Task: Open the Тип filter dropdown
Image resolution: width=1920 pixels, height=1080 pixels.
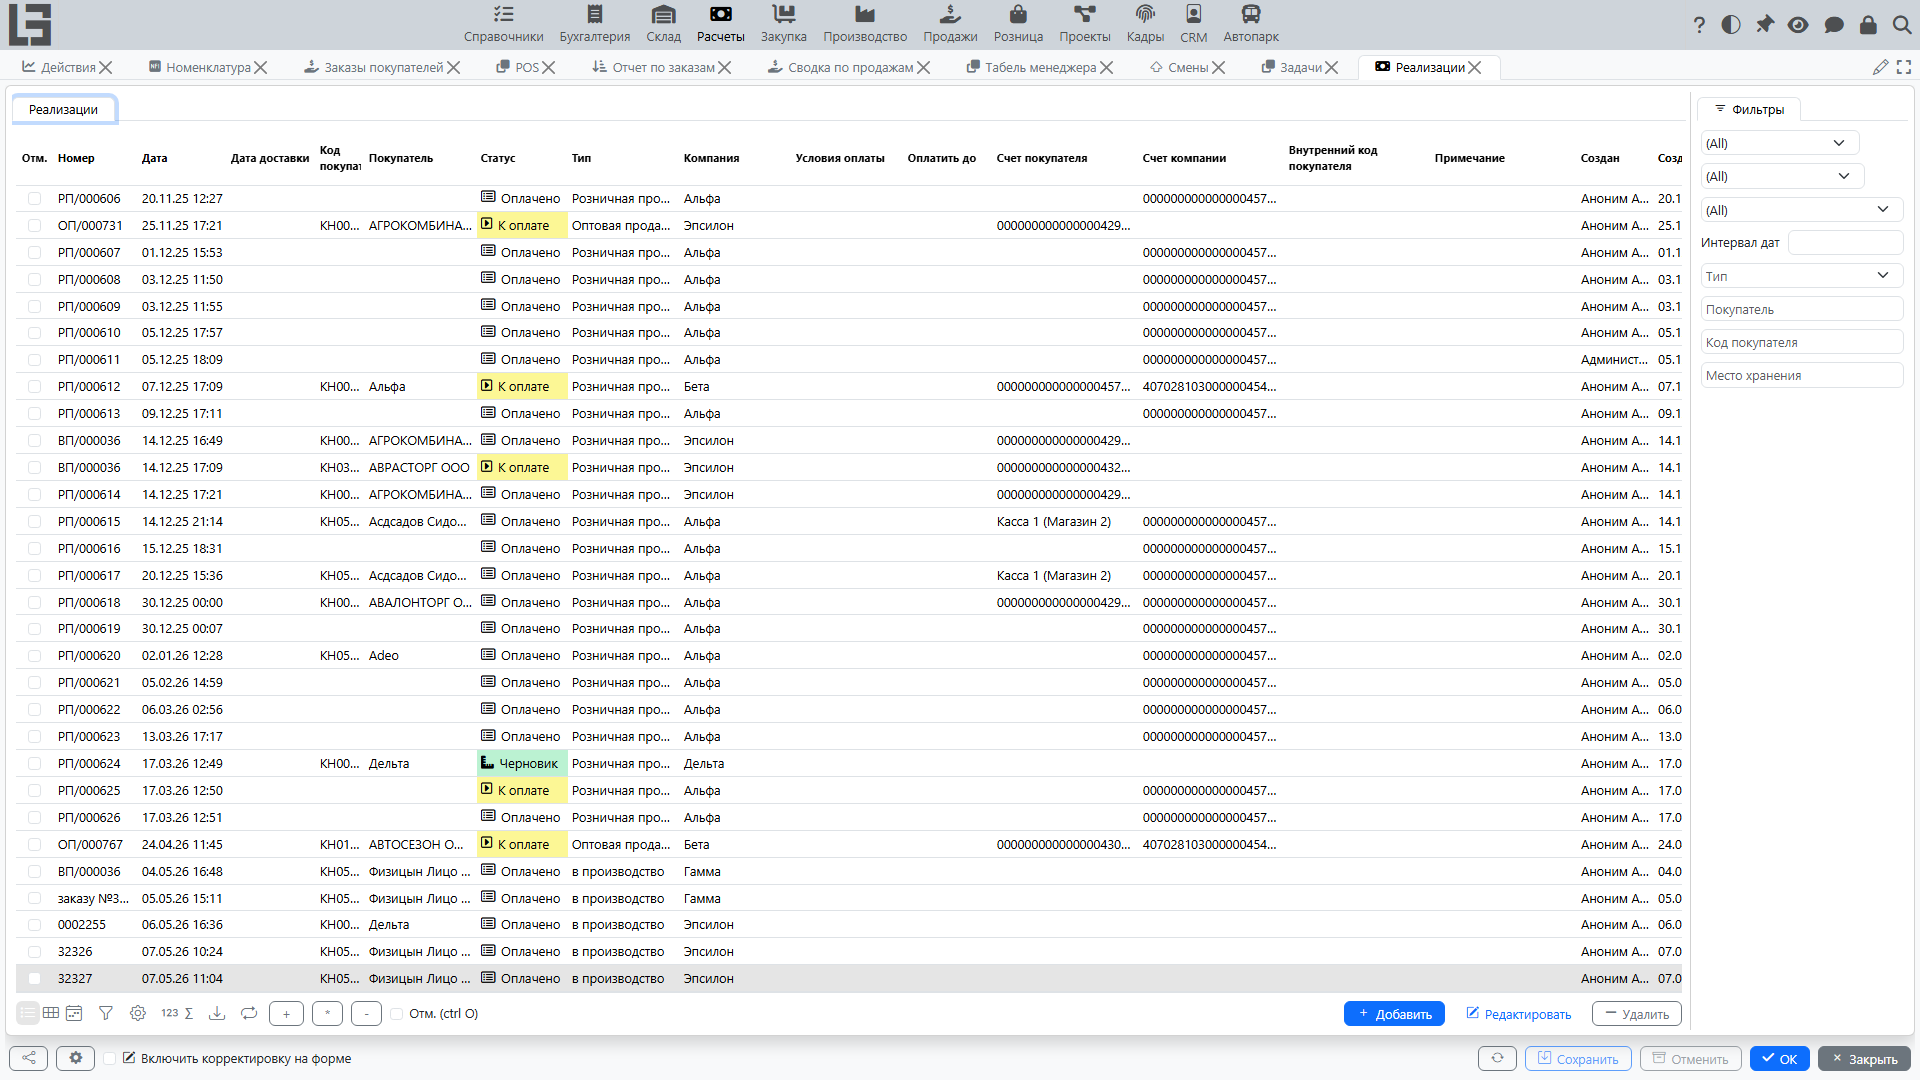Action: click(x=1801, y=276)
